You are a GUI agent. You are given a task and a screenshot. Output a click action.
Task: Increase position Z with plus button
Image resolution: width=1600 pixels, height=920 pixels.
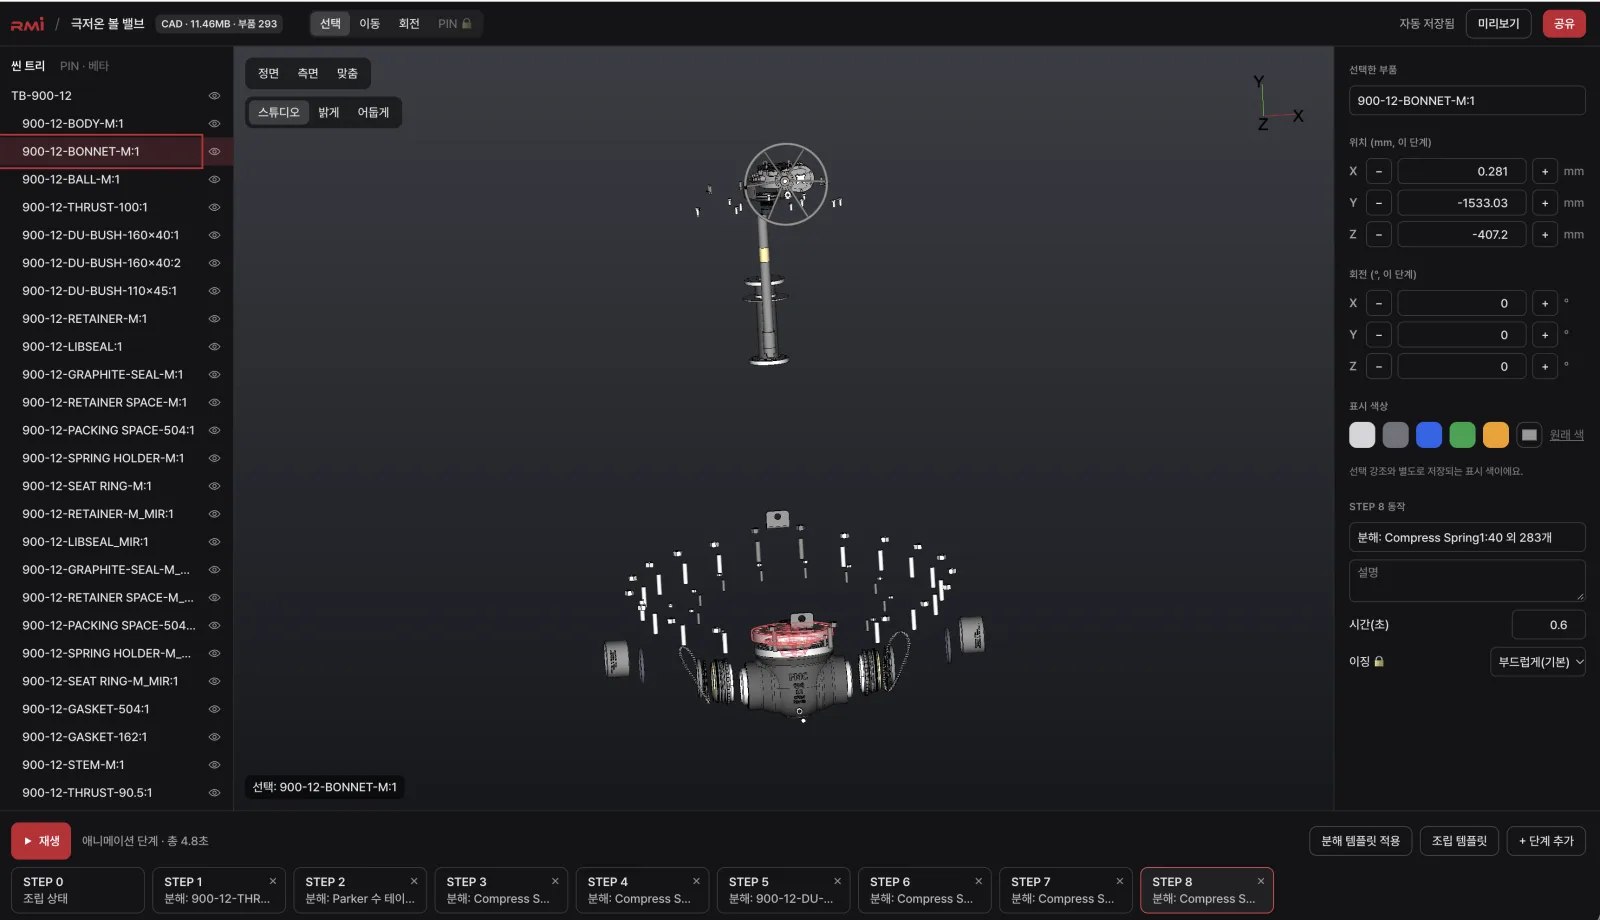point(1545,235)
